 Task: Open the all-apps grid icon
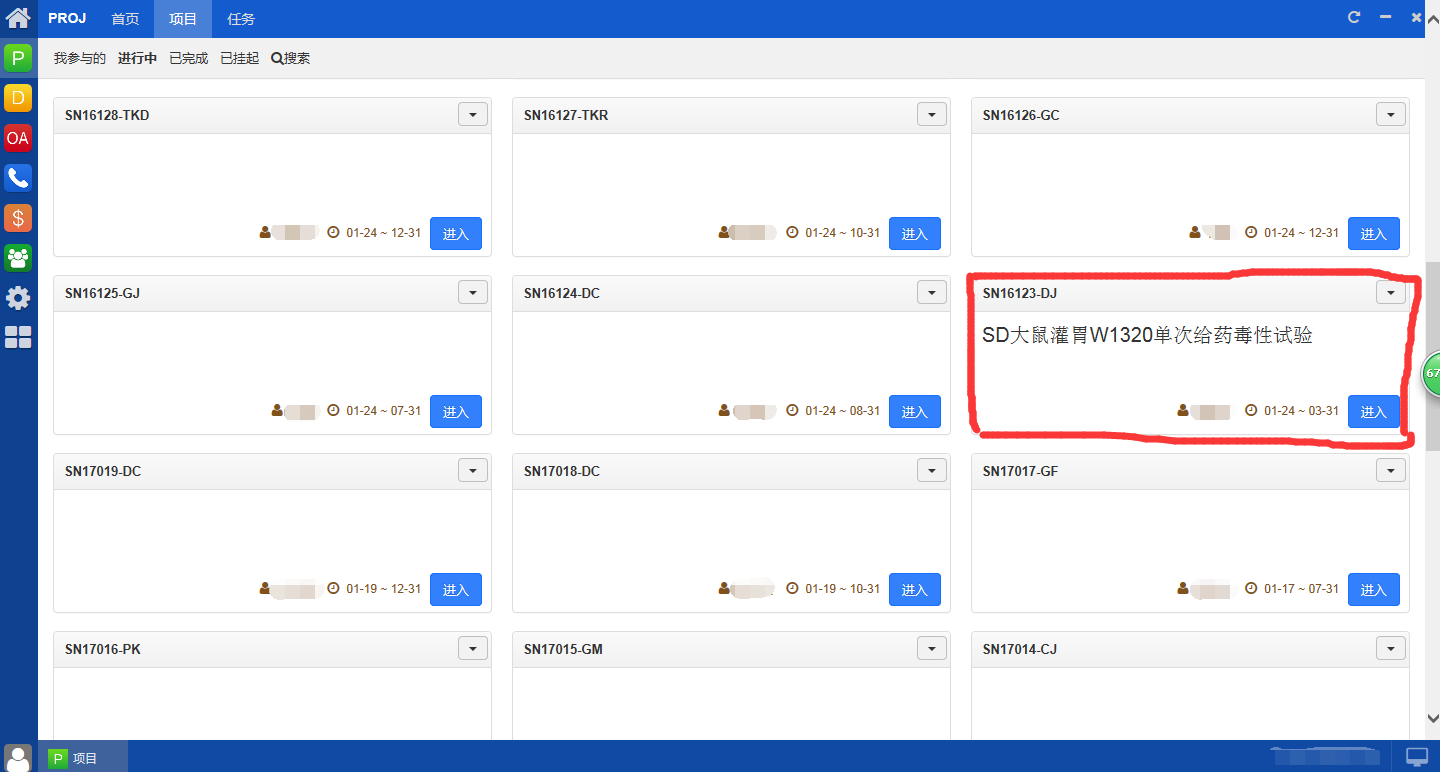[x=18, y=338]
